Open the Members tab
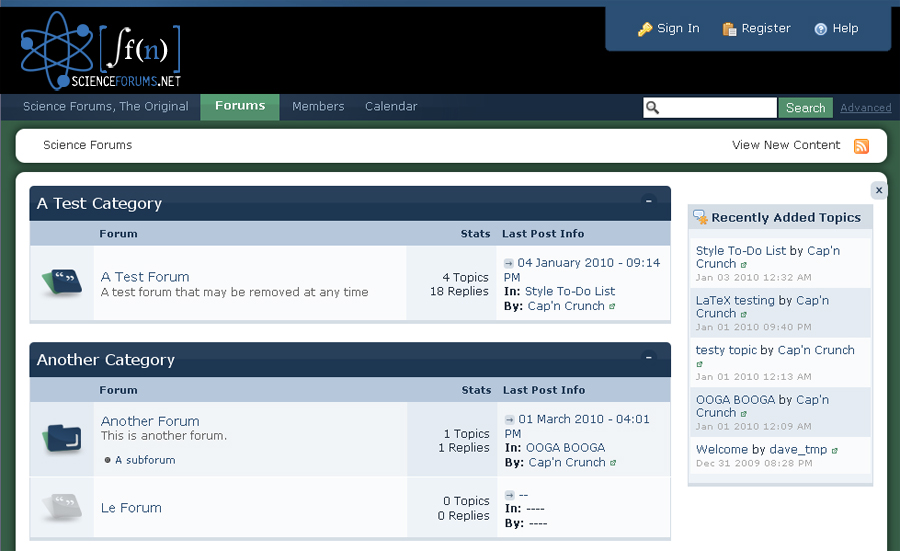Viewport: 900px width, 551px height. point(318,107)
